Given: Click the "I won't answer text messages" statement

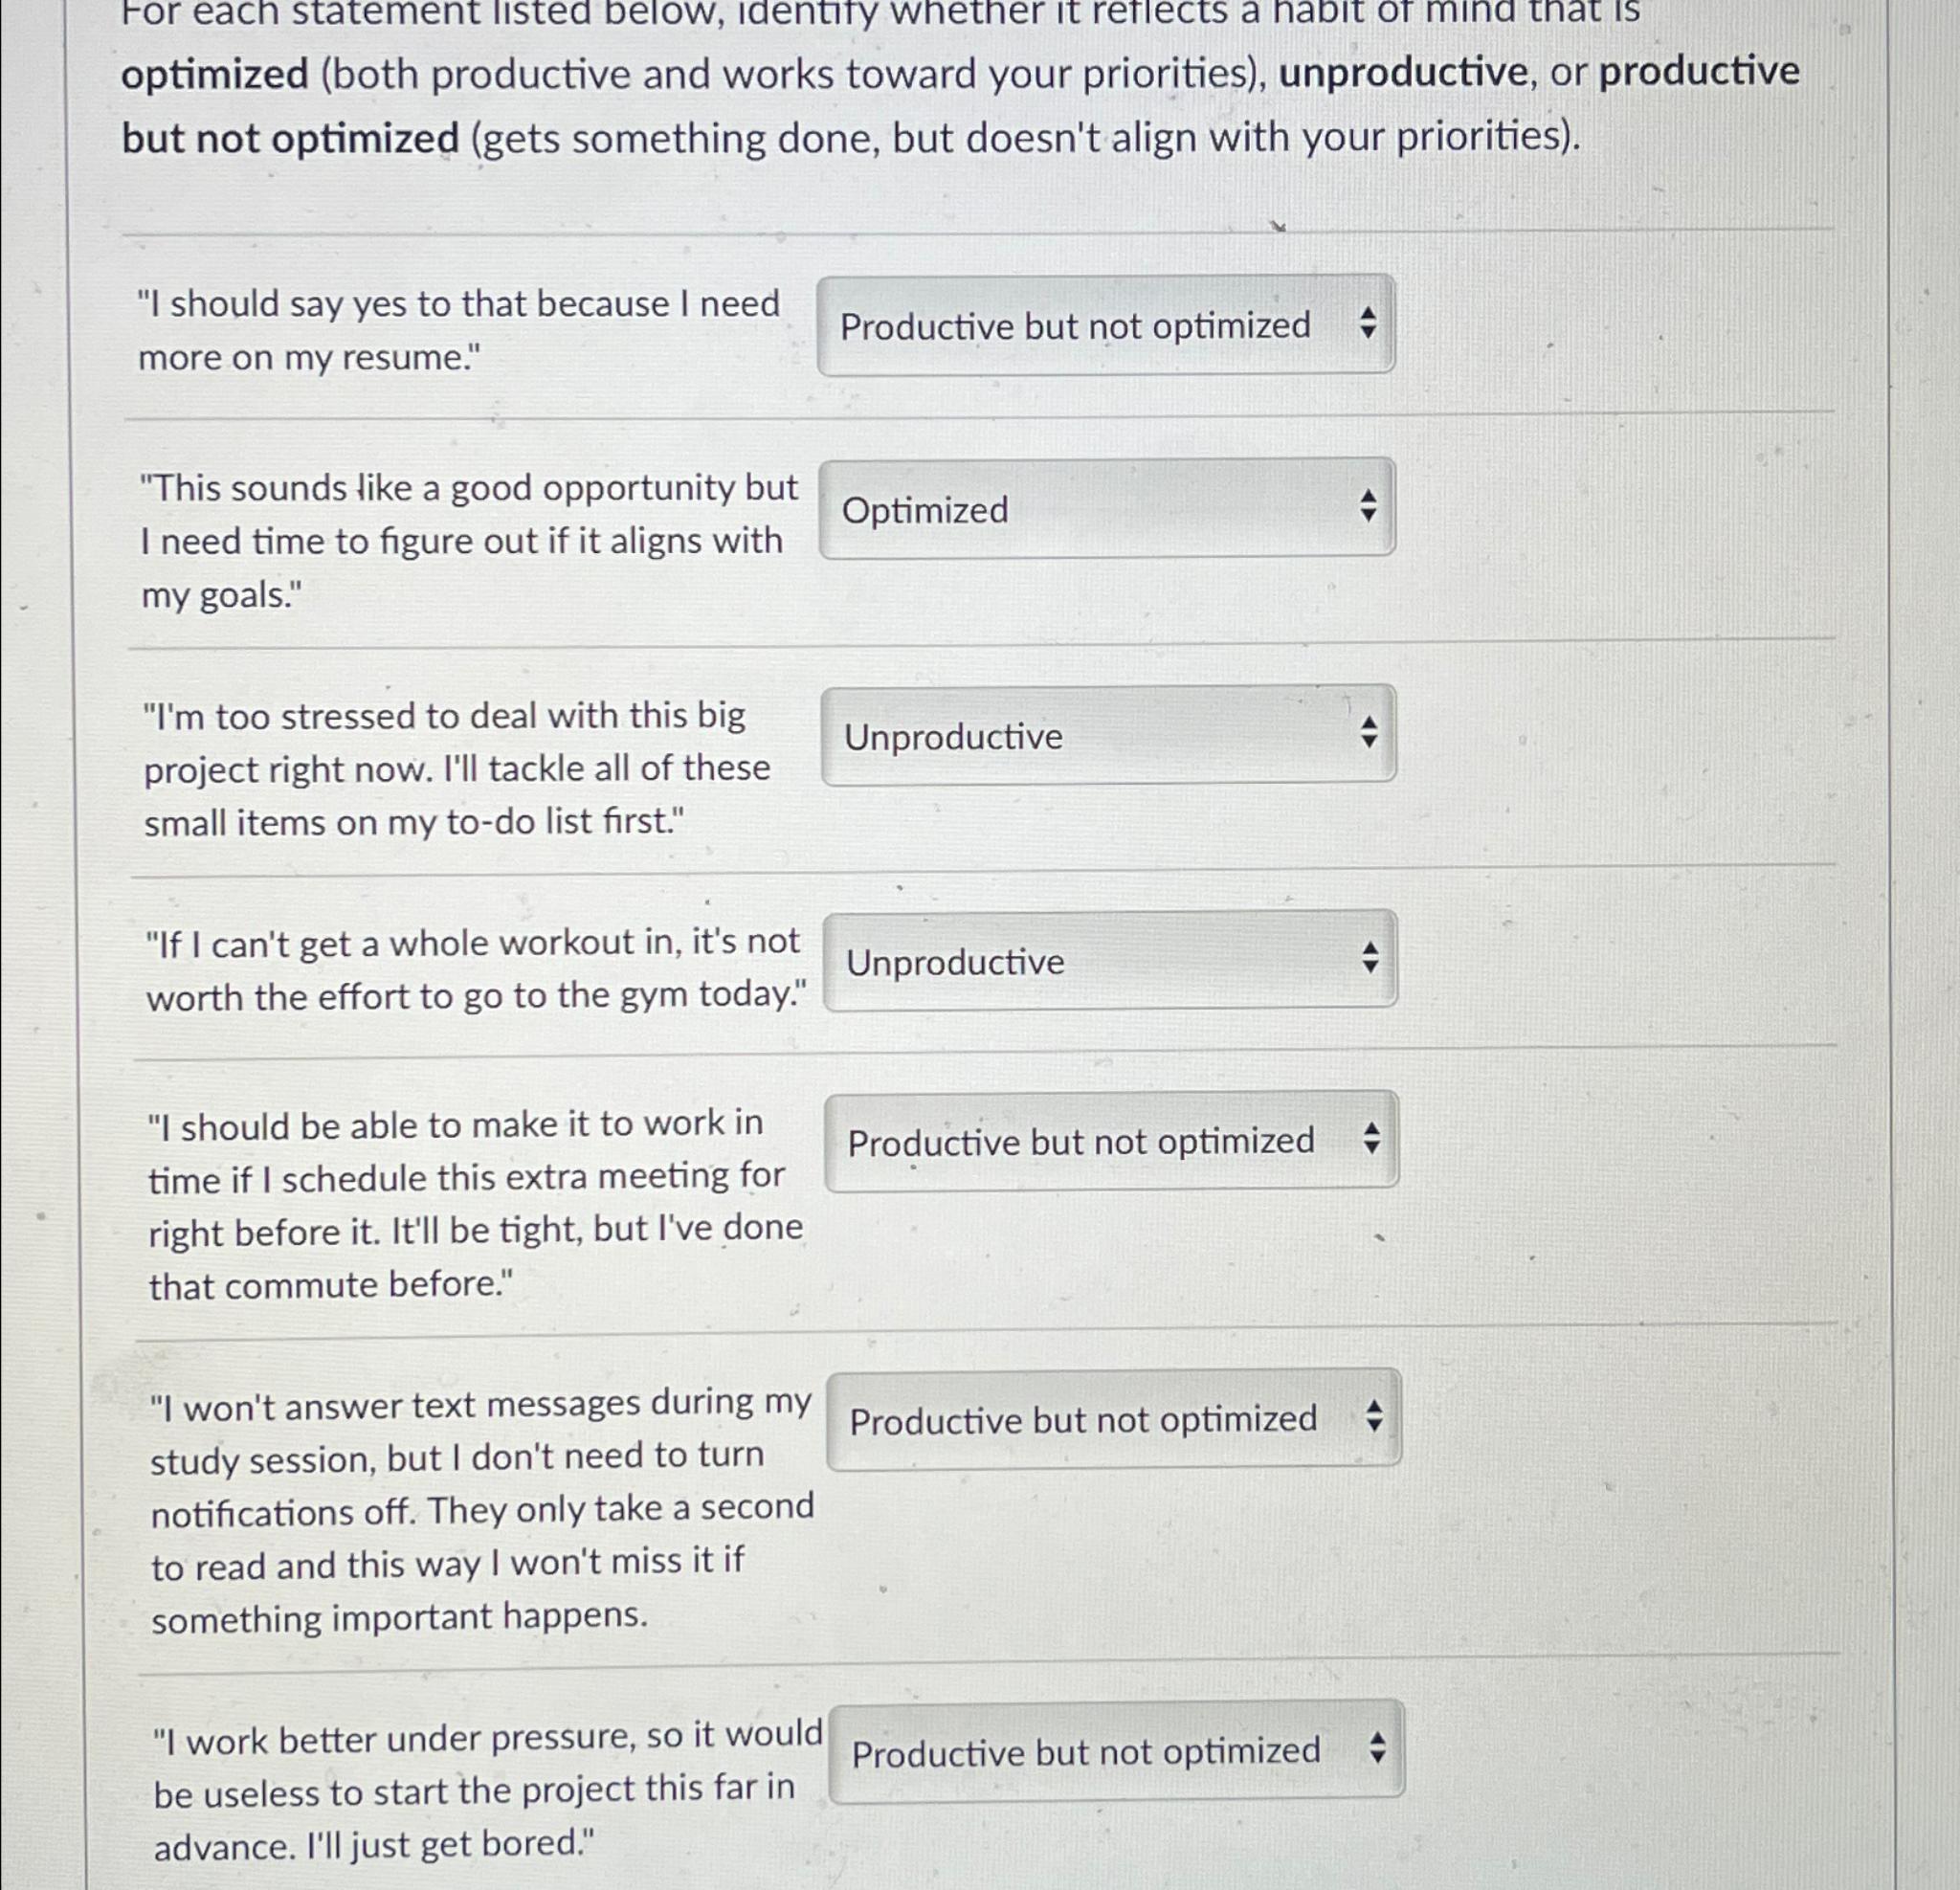Looking at the screenshot, I should pyautogui.click(x=481, y=1510).
